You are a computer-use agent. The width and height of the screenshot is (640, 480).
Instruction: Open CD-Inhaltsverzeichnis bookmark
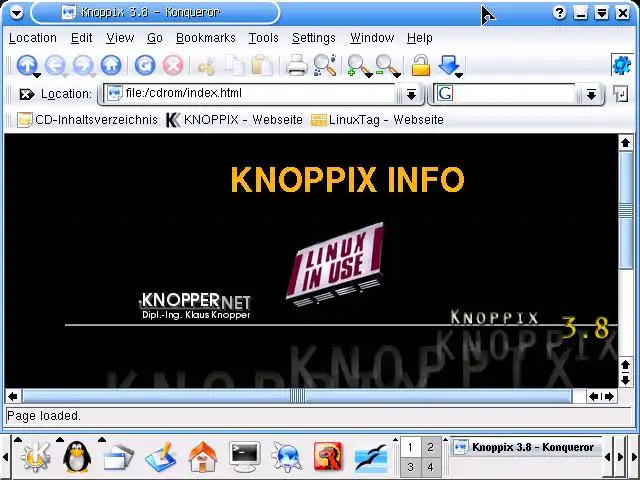[x=87, y=120]
